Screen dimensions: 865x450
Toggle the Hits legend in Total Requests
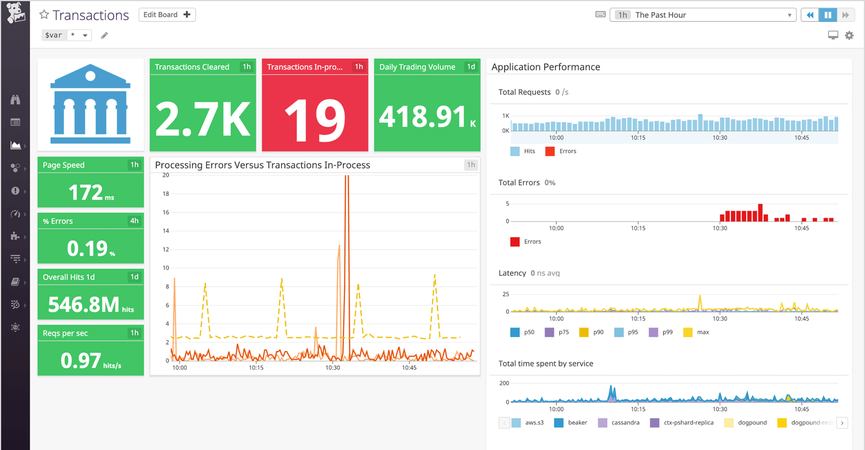coord(522,151)
